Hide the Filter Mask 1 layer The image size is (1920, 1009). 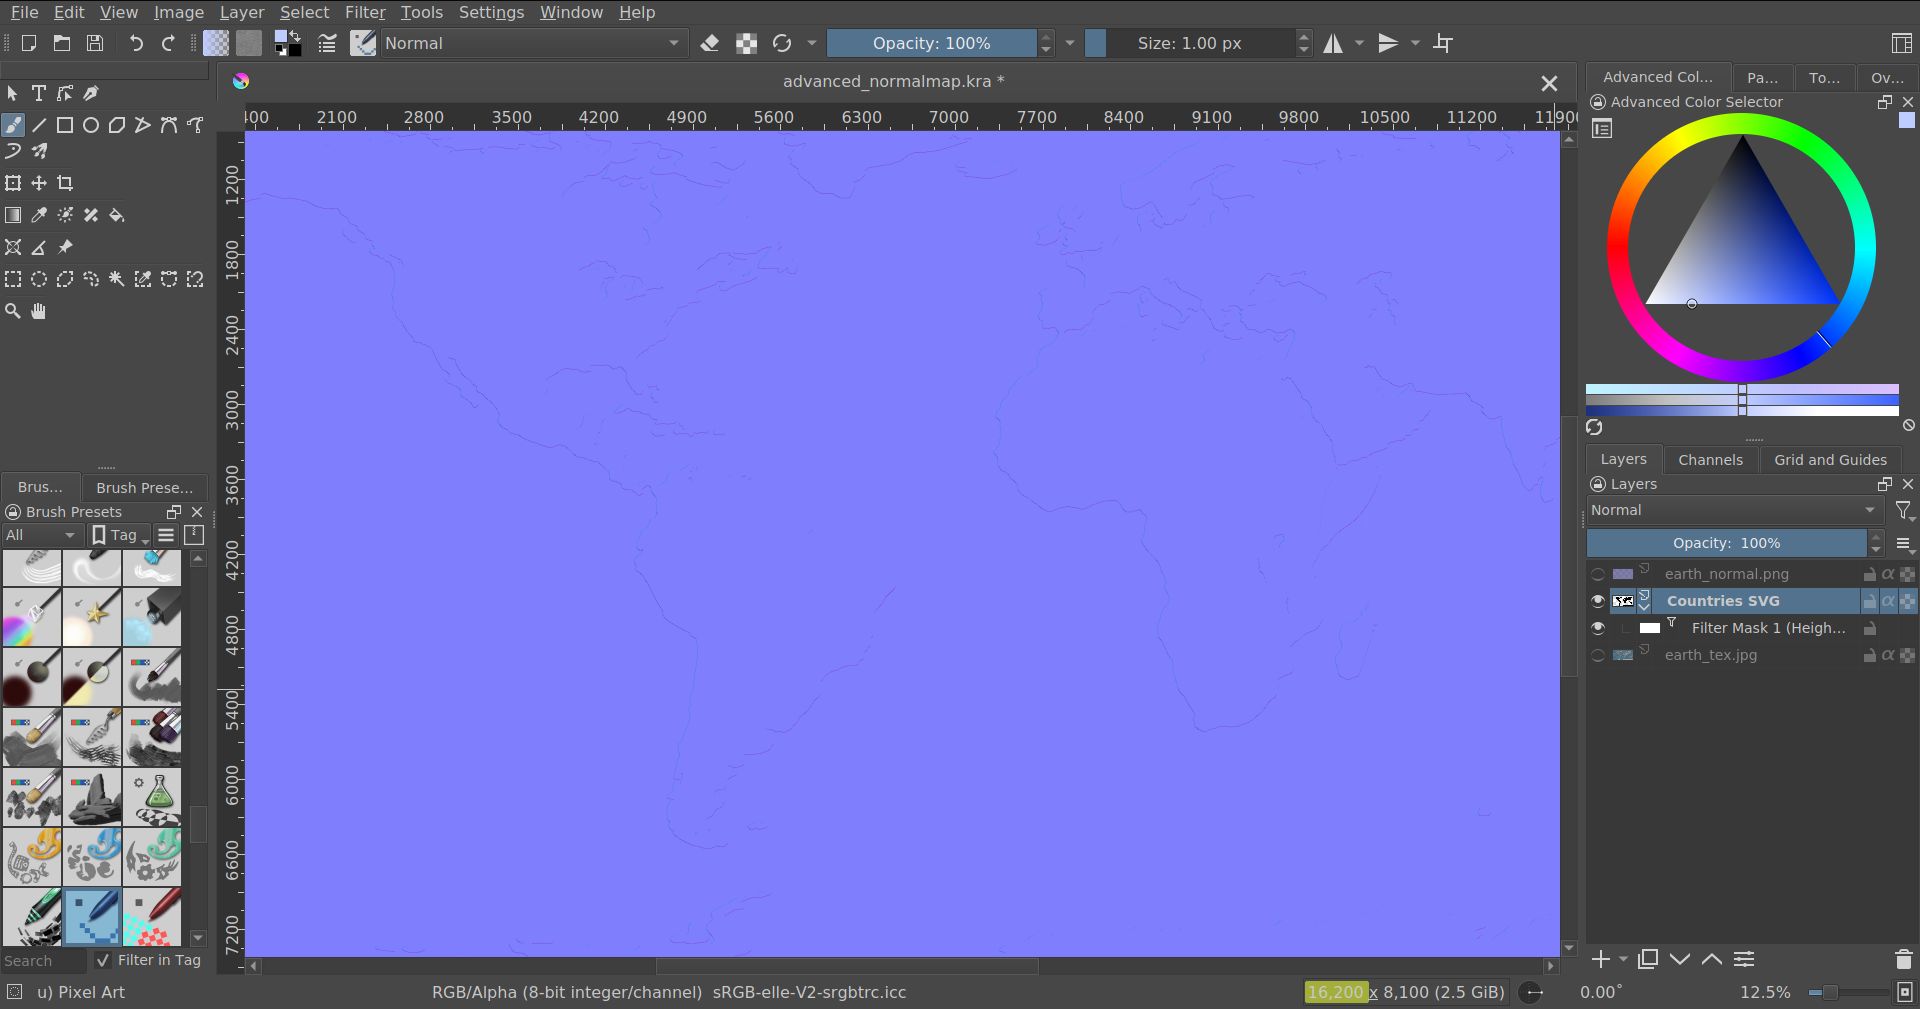coord(1597,628)
